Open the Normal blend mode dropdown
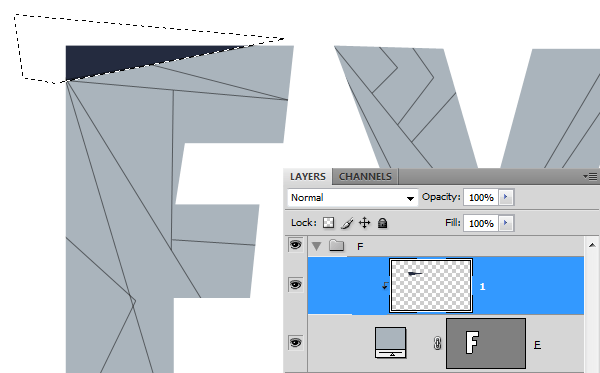Viewport: 600px width, 373px height. pyautogui.click(x=352, y=198)
